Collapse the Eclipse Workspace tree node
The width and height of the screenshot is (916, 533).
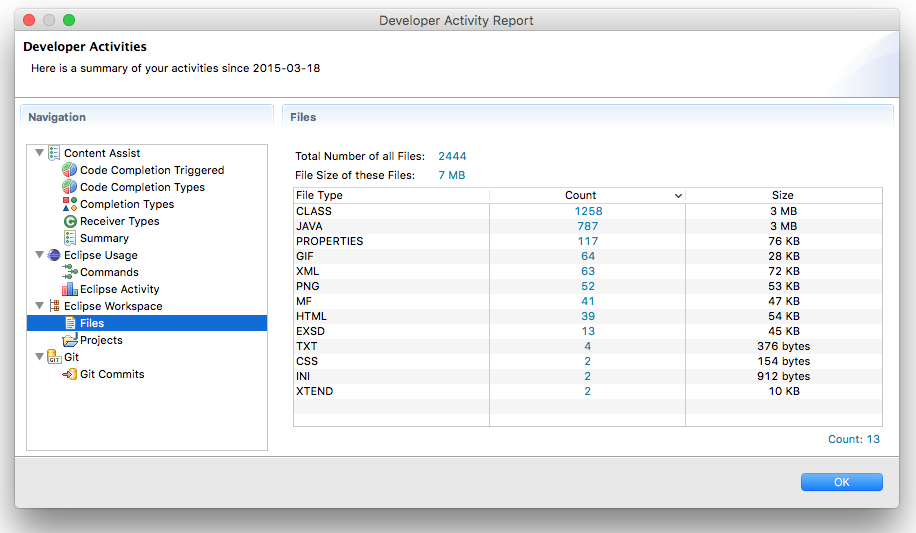click(x=40, y=307)
